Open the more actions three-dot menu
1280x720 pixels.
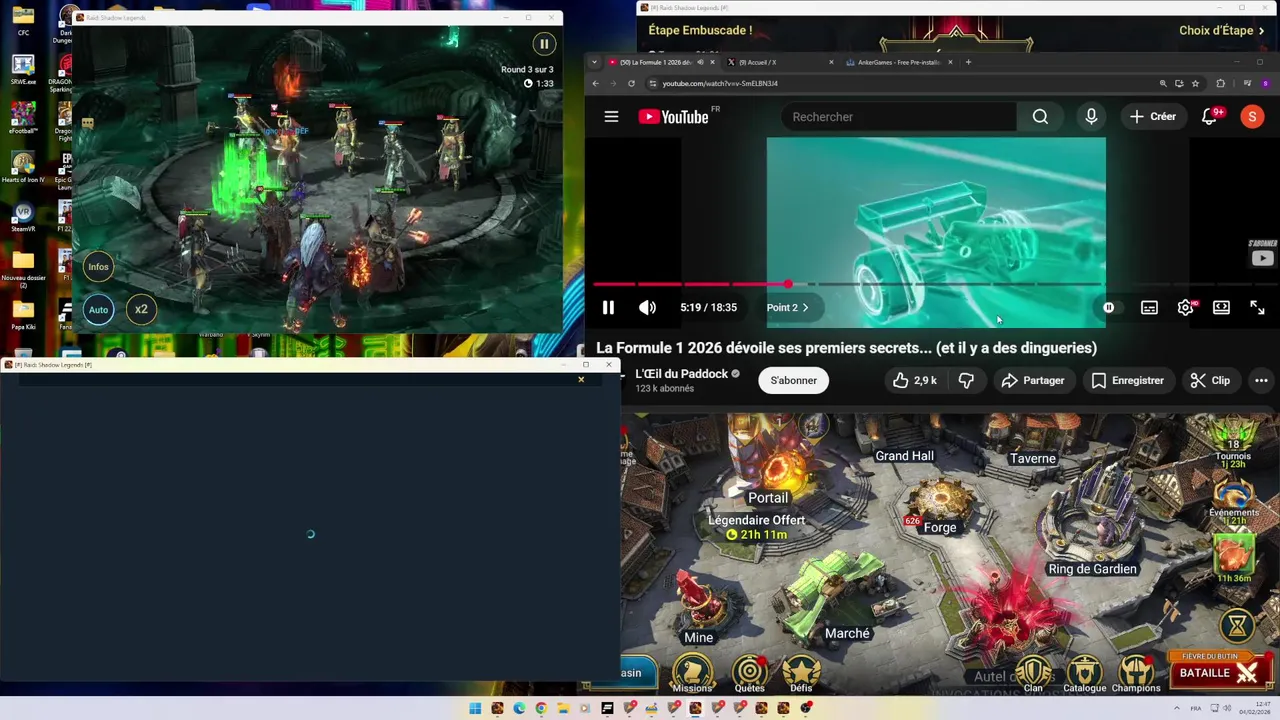pos(1261,381)
